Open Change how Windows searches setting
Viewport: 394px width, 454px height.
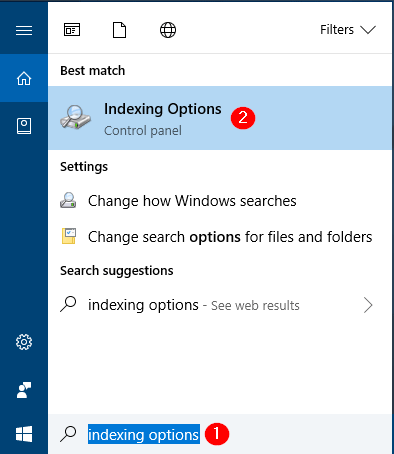[x=220, y=201]
